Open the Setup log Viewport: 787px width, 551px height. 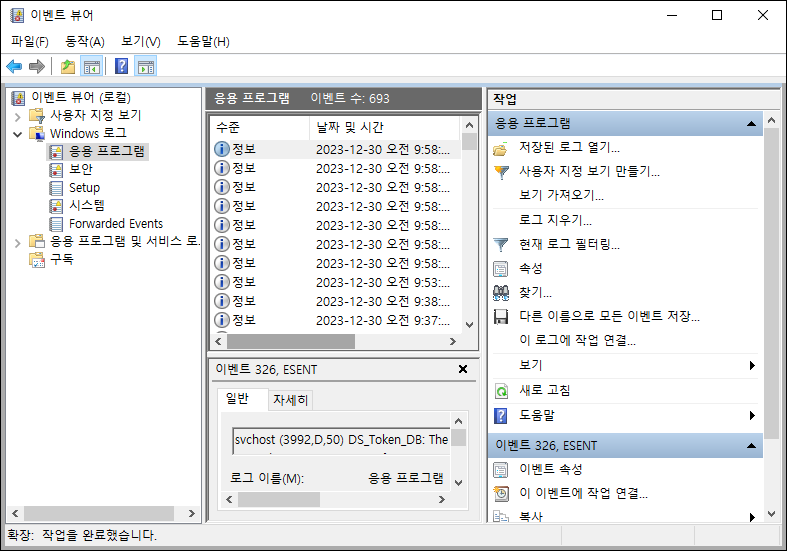84,188
